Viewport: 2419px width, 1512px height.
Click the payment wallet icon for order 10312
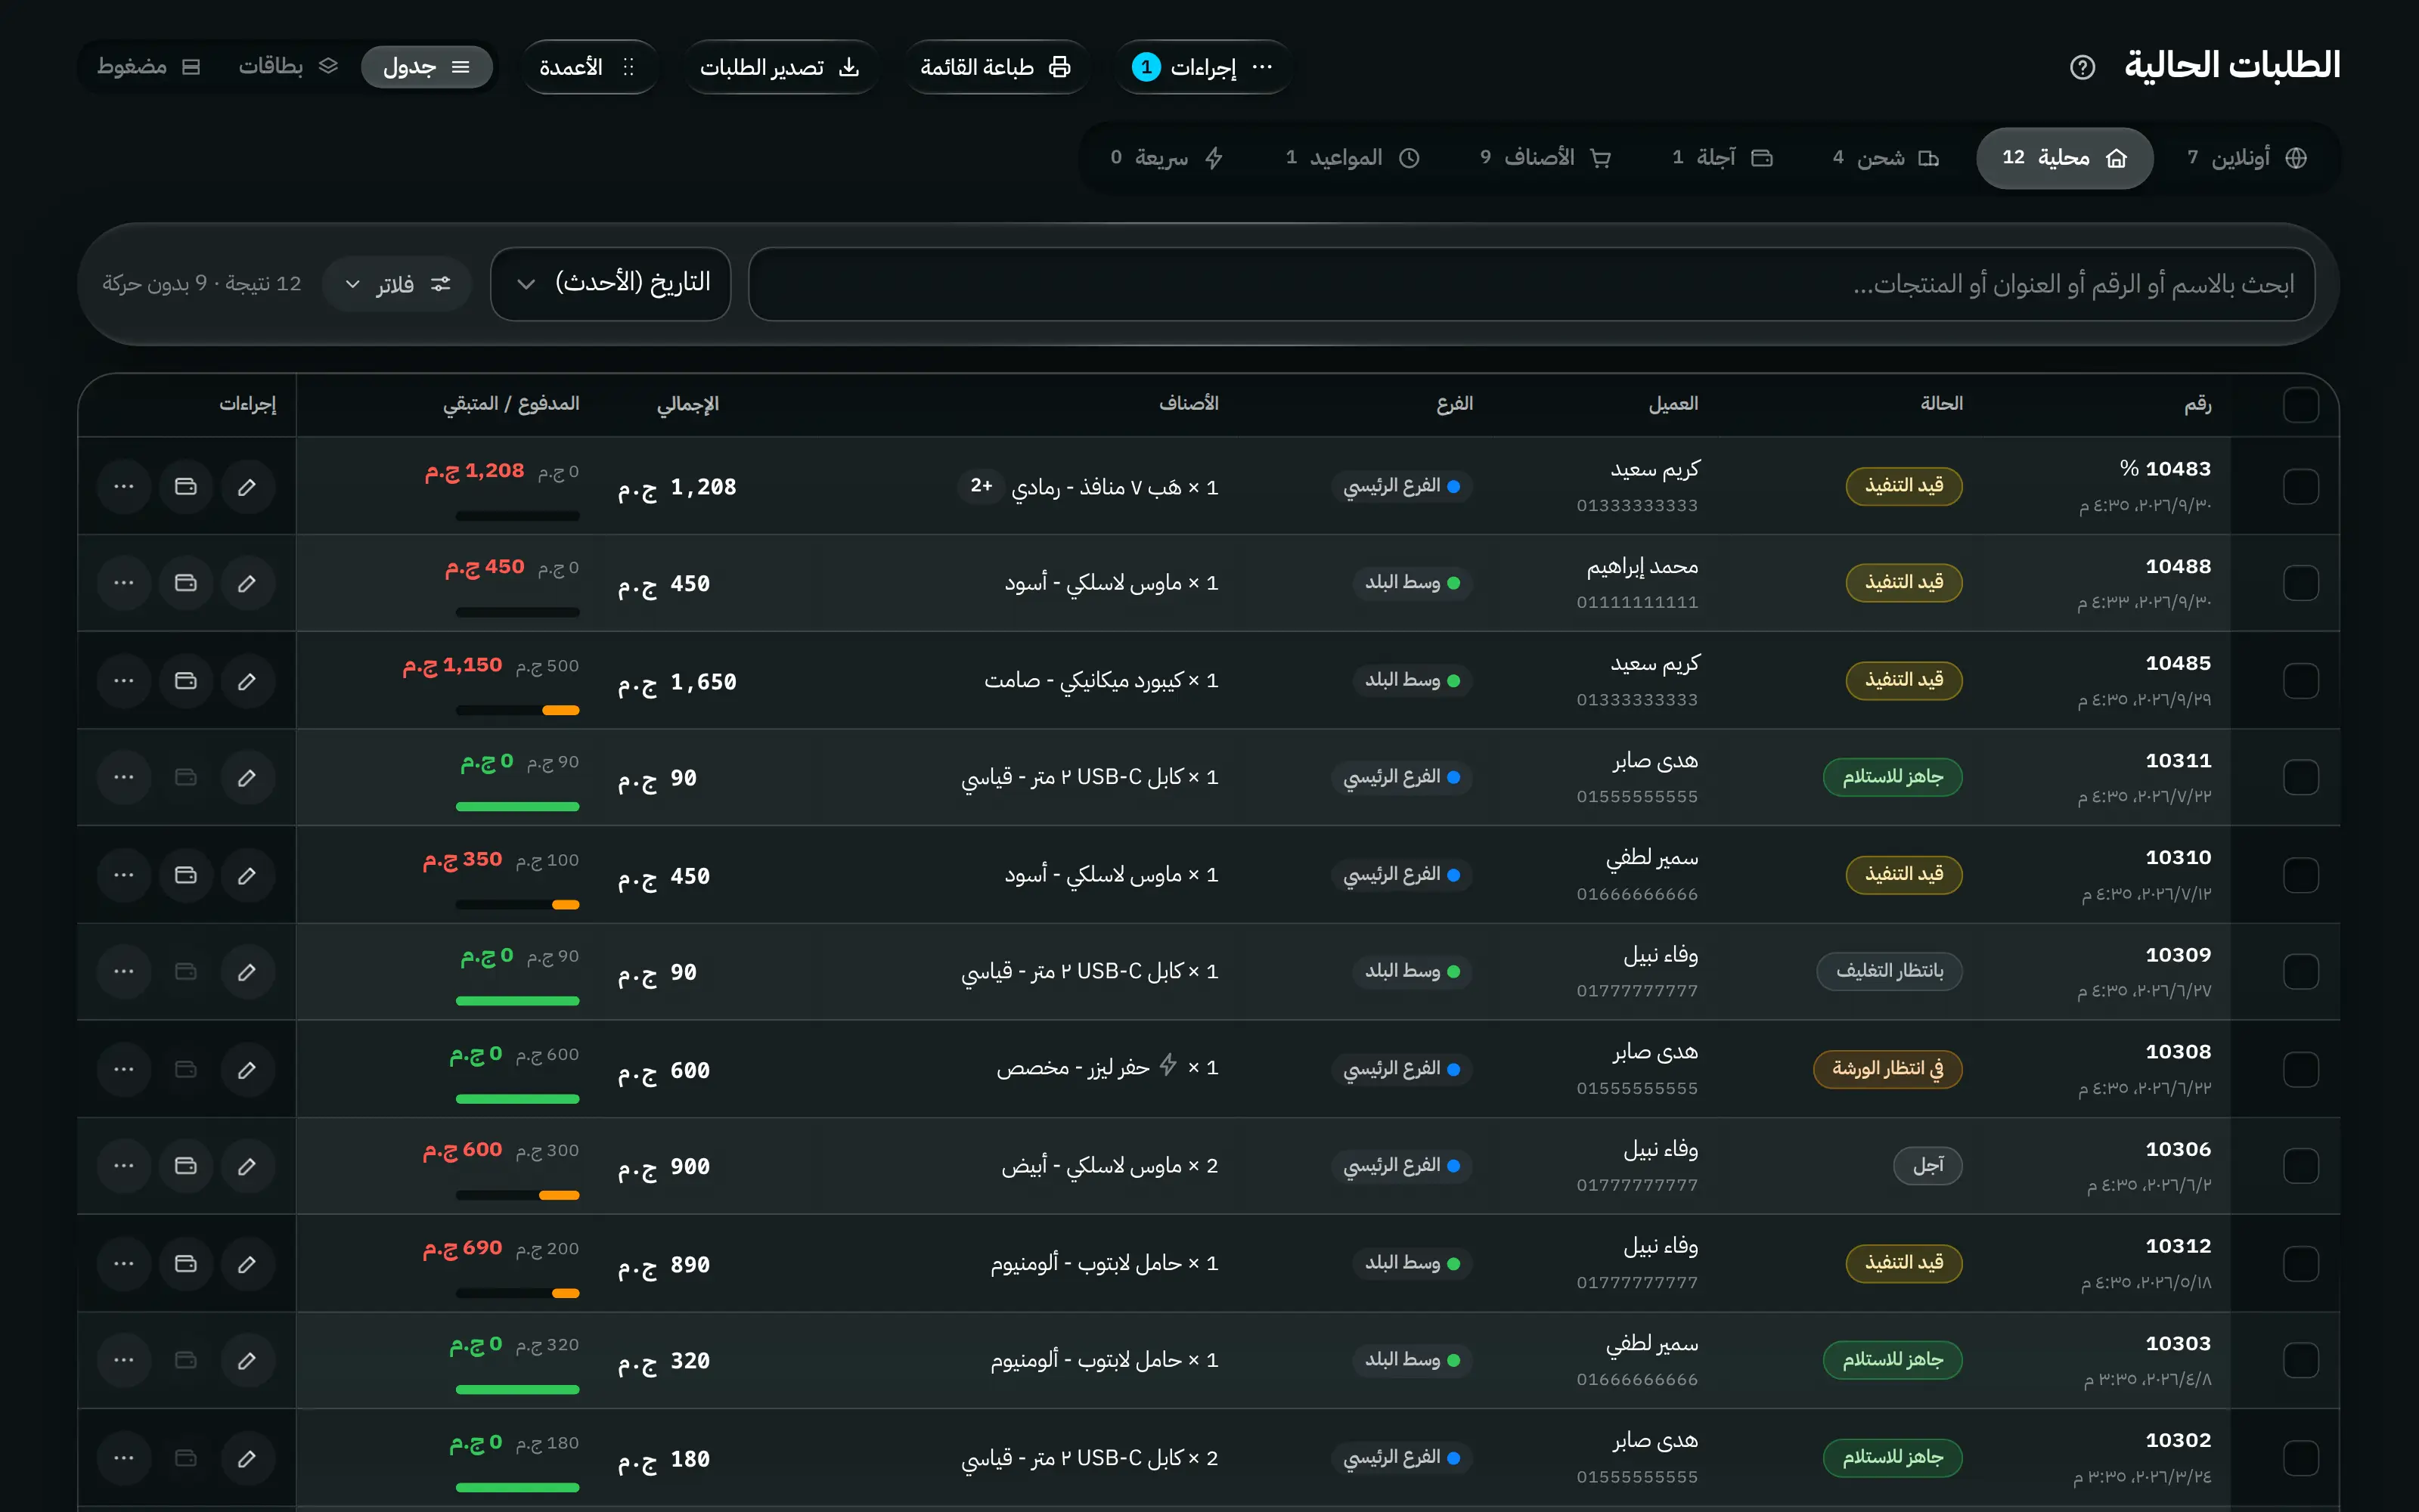[x=186, y=1264]
